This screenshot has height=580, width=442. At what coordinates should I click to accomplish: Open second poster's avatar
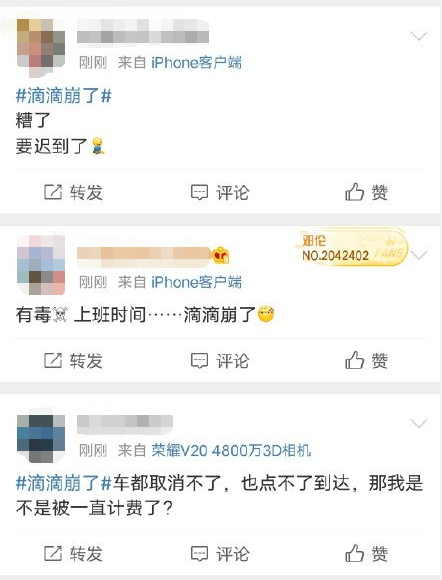[41, 265]
